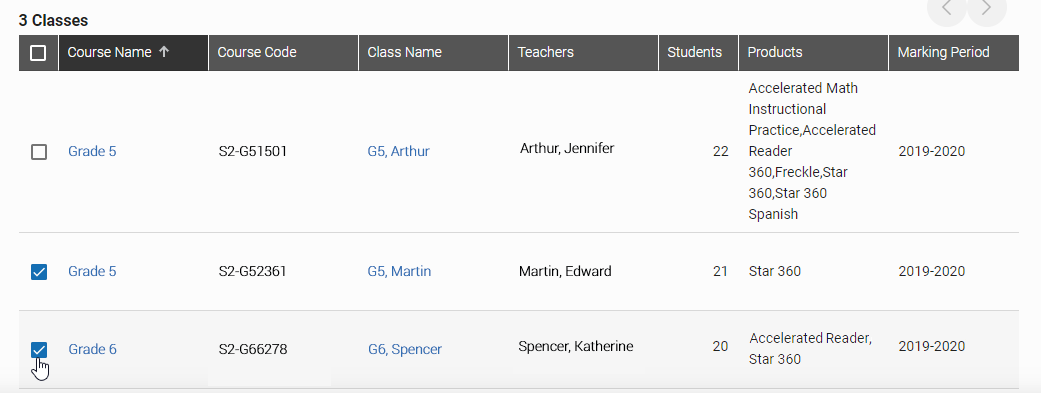Open Grade 5 course link for S2-G51501
Viewport: 1041px width, 393px height.
tap(92, 151)
